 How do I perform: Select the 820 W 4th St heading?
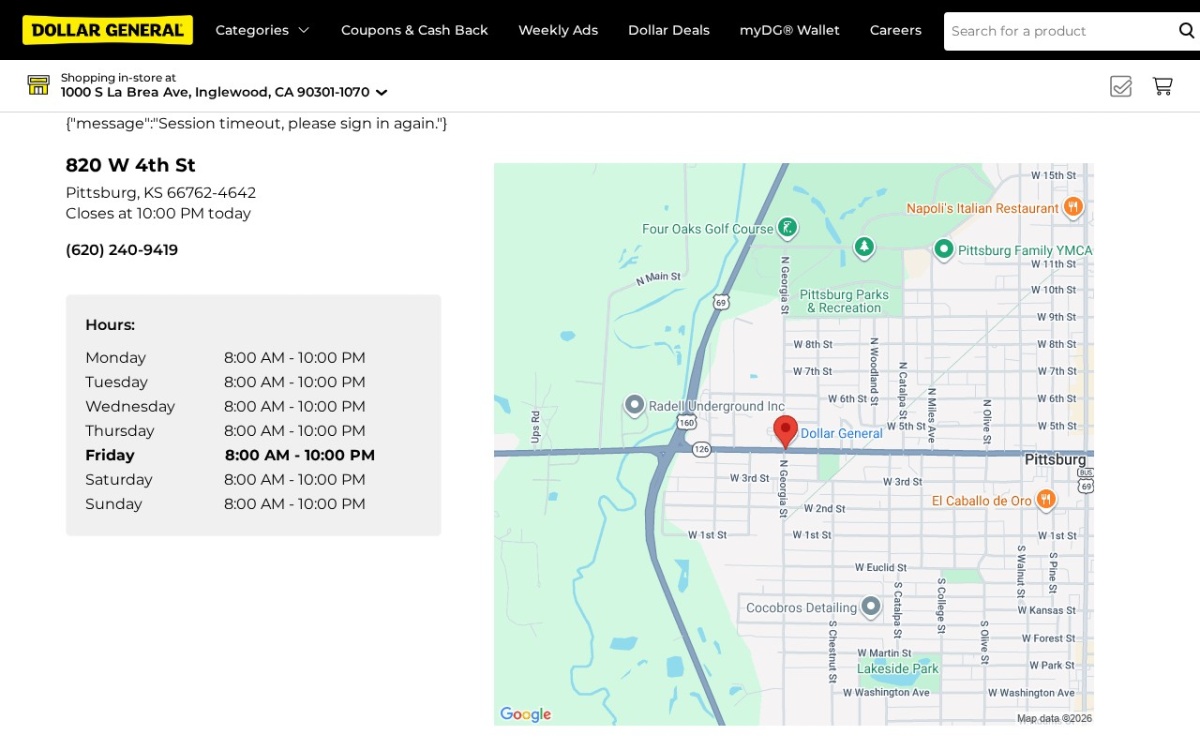(131, 165)
